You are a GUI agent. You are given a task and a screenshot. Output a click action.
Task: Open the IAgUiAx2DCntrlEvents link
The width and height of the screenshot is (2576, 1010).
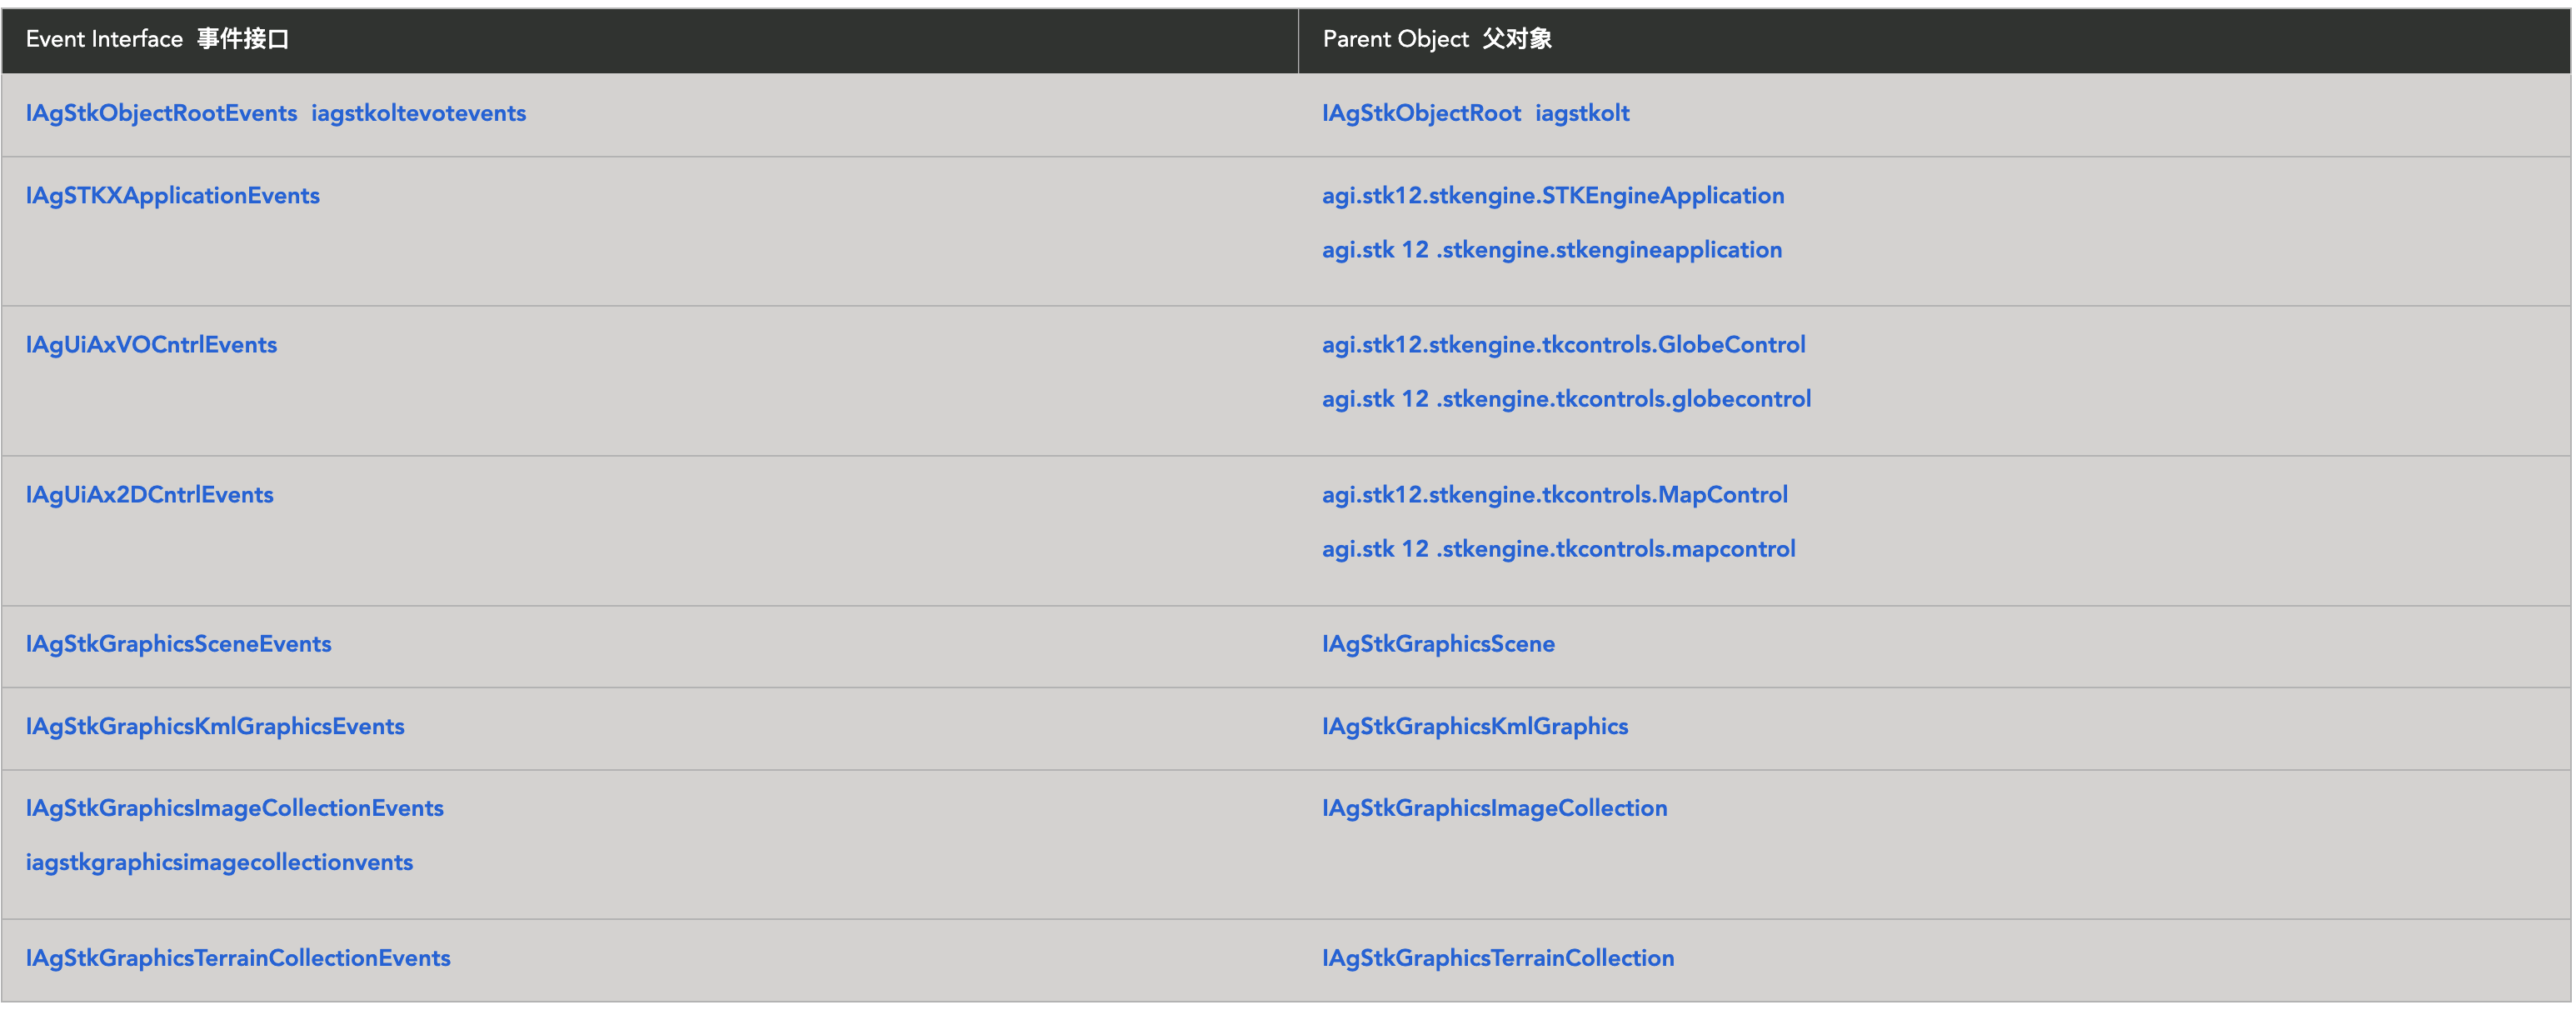click(x=149, y=495)
